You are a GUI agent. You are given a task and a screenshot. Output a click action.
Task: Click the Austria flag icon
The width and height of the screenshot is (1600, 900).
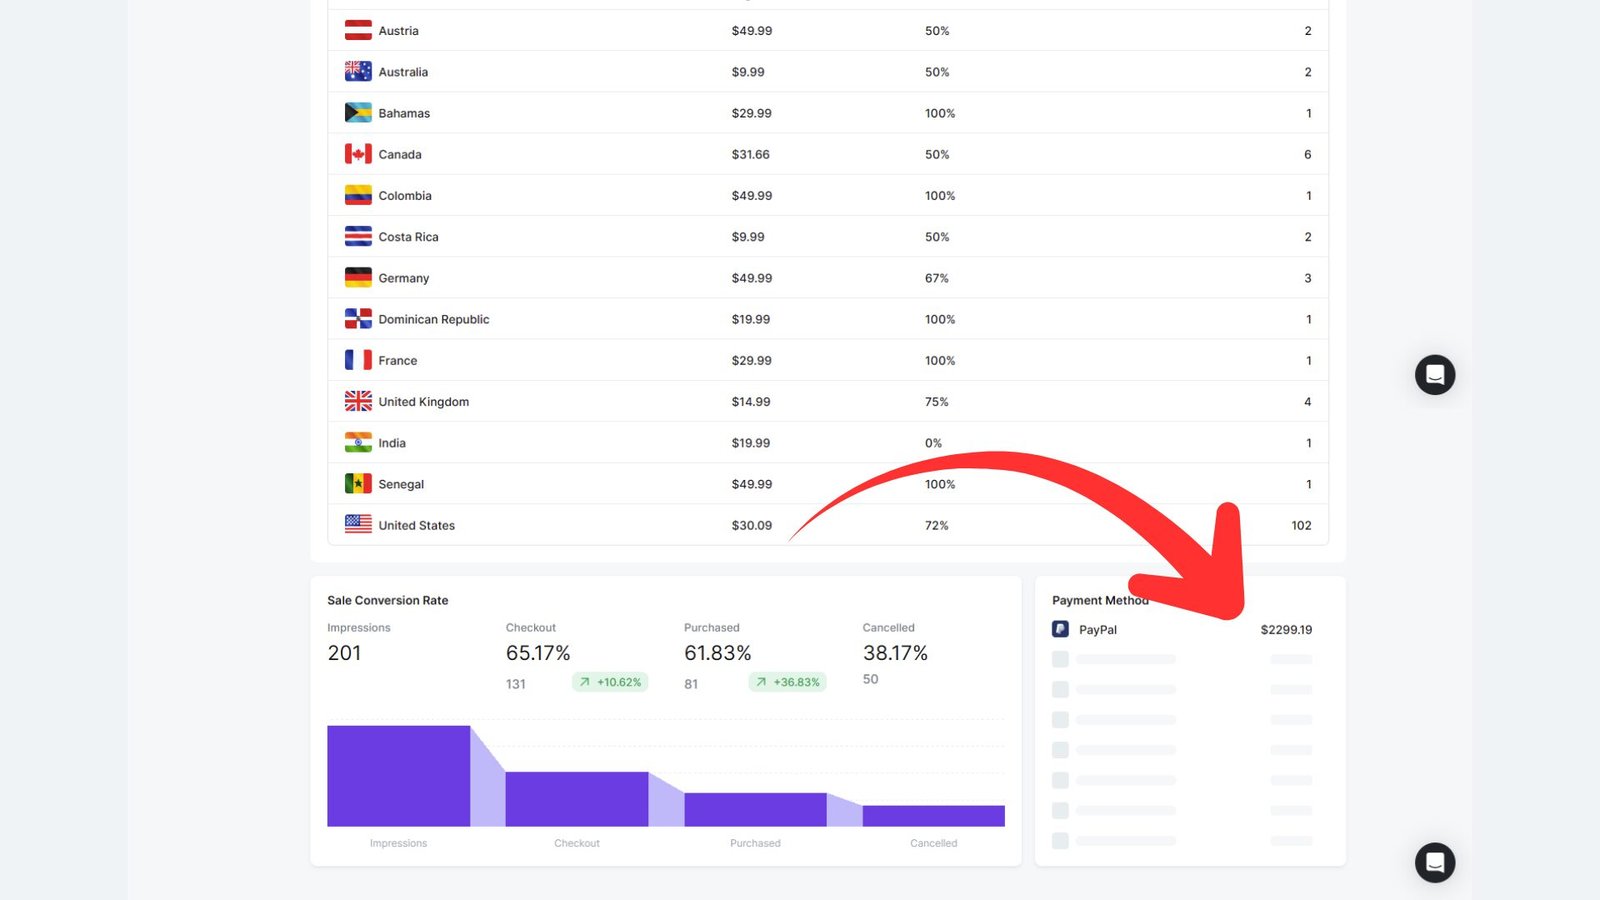click(358, 31)
